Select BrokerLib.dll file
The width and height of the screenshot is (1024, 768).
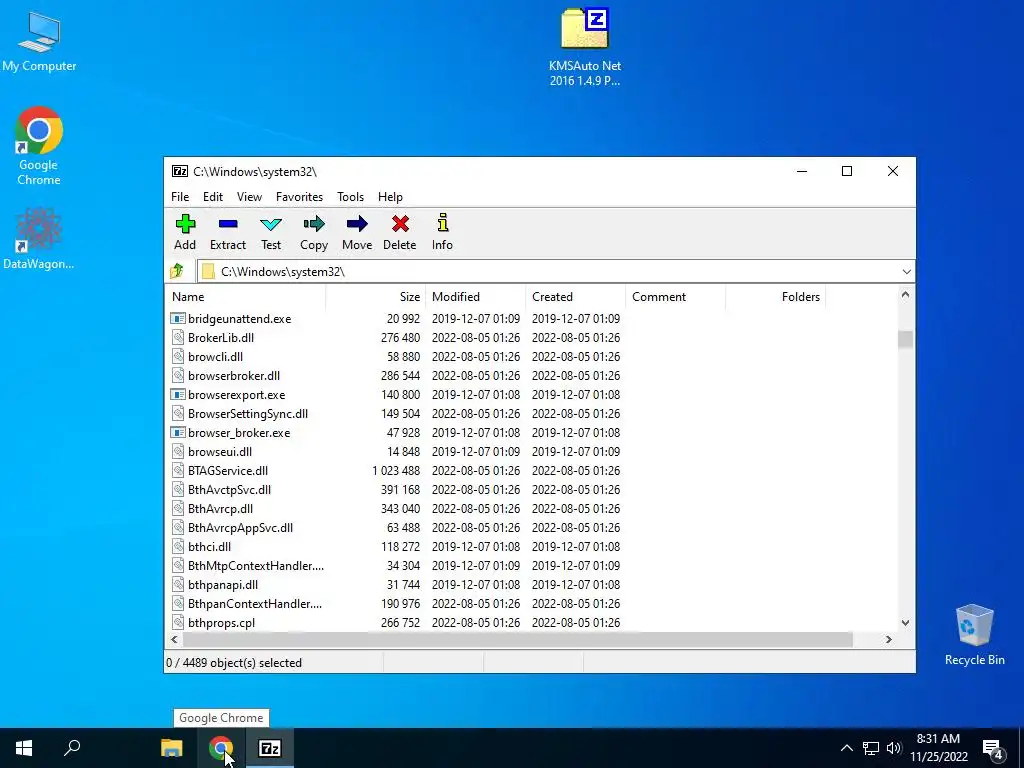pos(221,338)
